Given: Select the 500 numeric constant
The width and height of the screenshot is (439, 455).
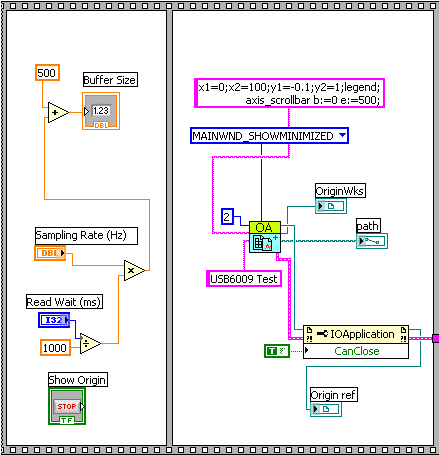Looking at the screenshot, I should point(47,73).
